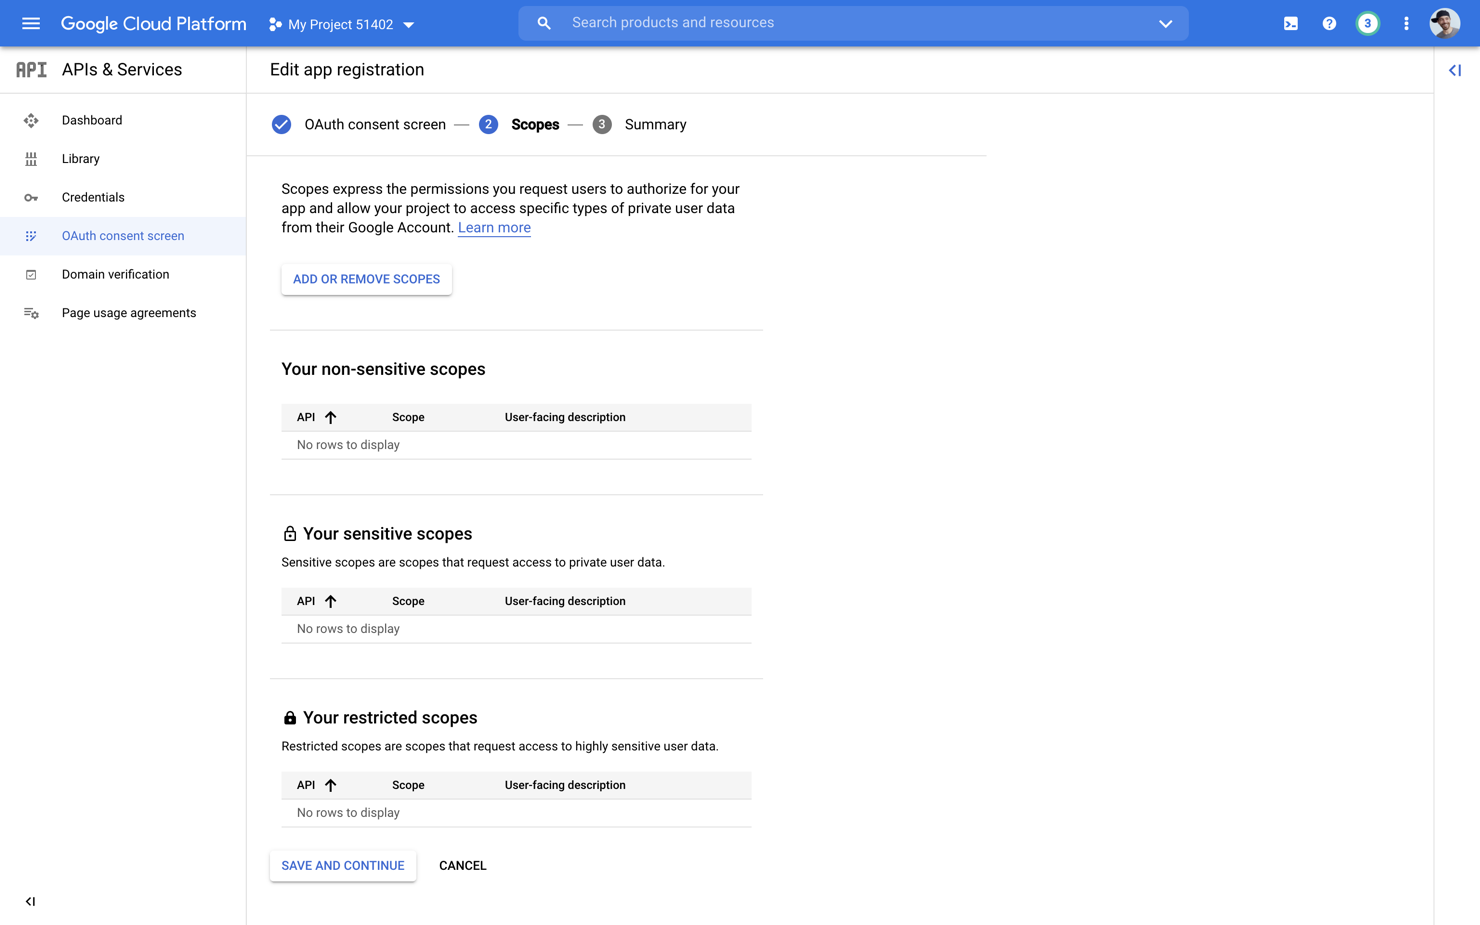Collapse the panel using the top-right double arrow

click(x=1455, y=70)
